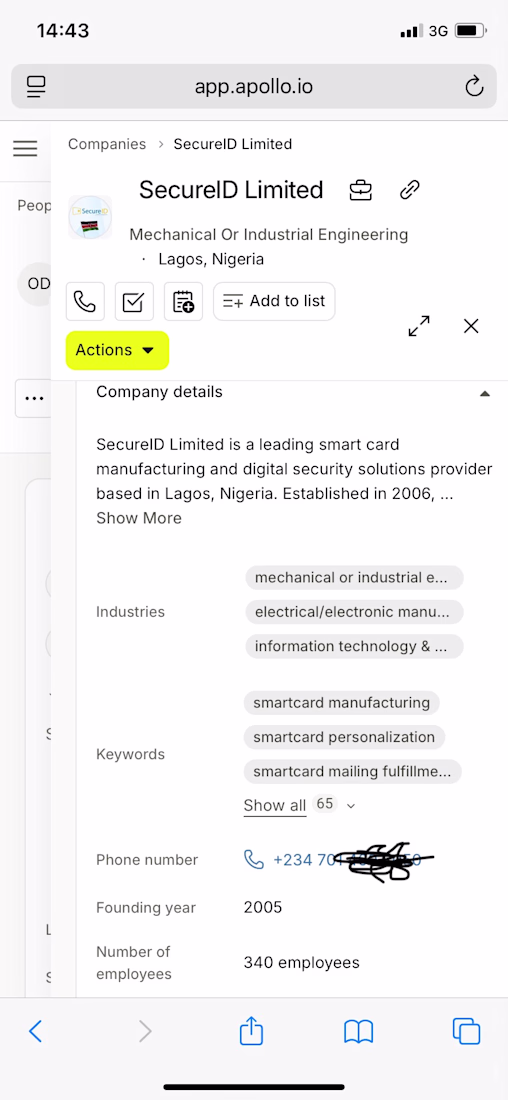The image size is (508, 1100).
Task: Go to Companies breadcrumb
Action: [x=107, y=145]
